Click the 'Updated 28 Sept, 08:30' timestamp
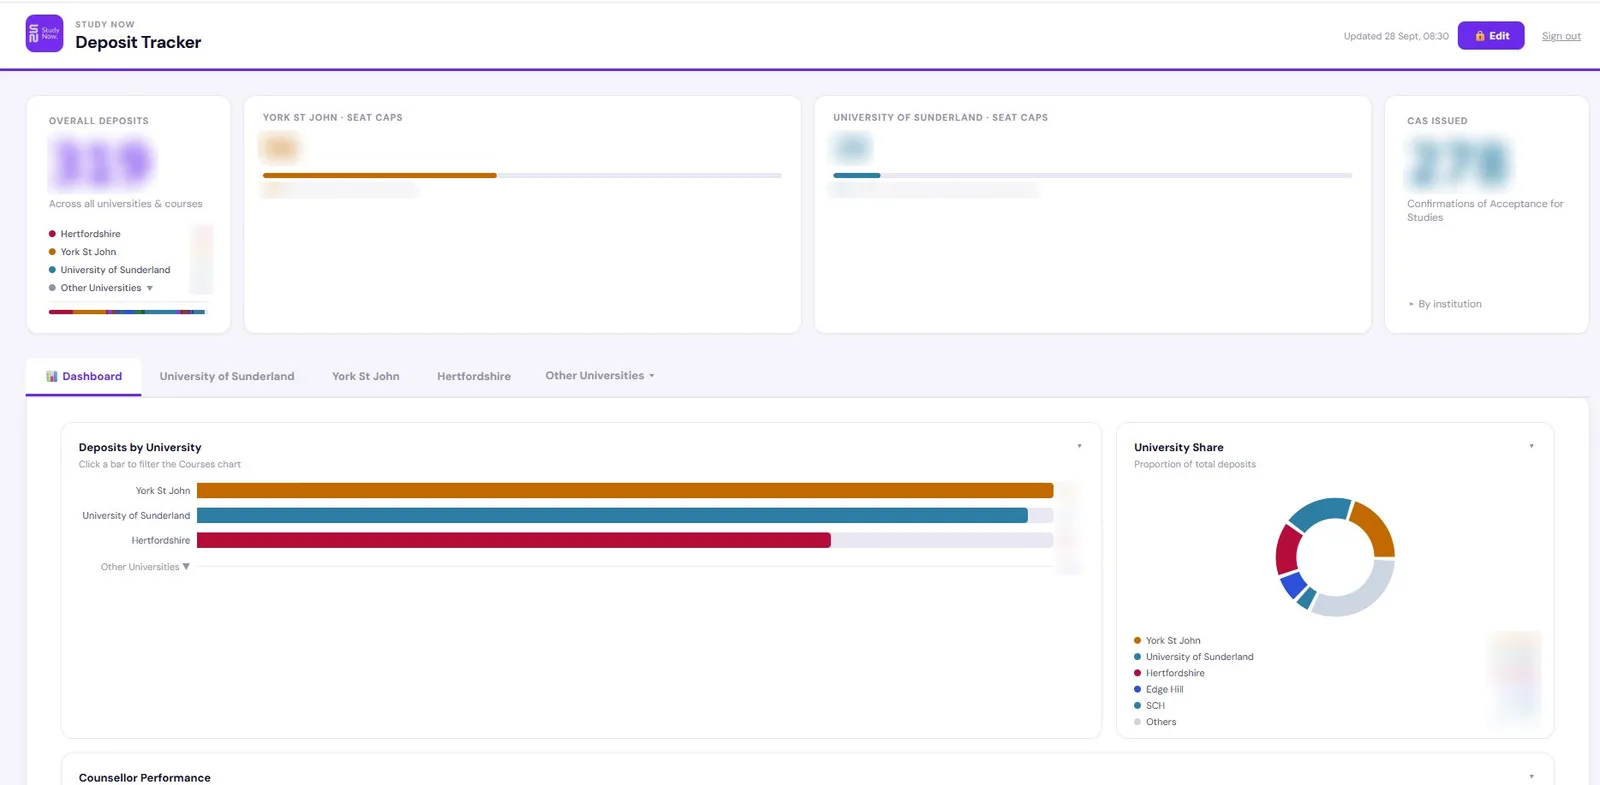Image resolution: width=1600 pixels, height=785 pixels. pos(1396,36)
